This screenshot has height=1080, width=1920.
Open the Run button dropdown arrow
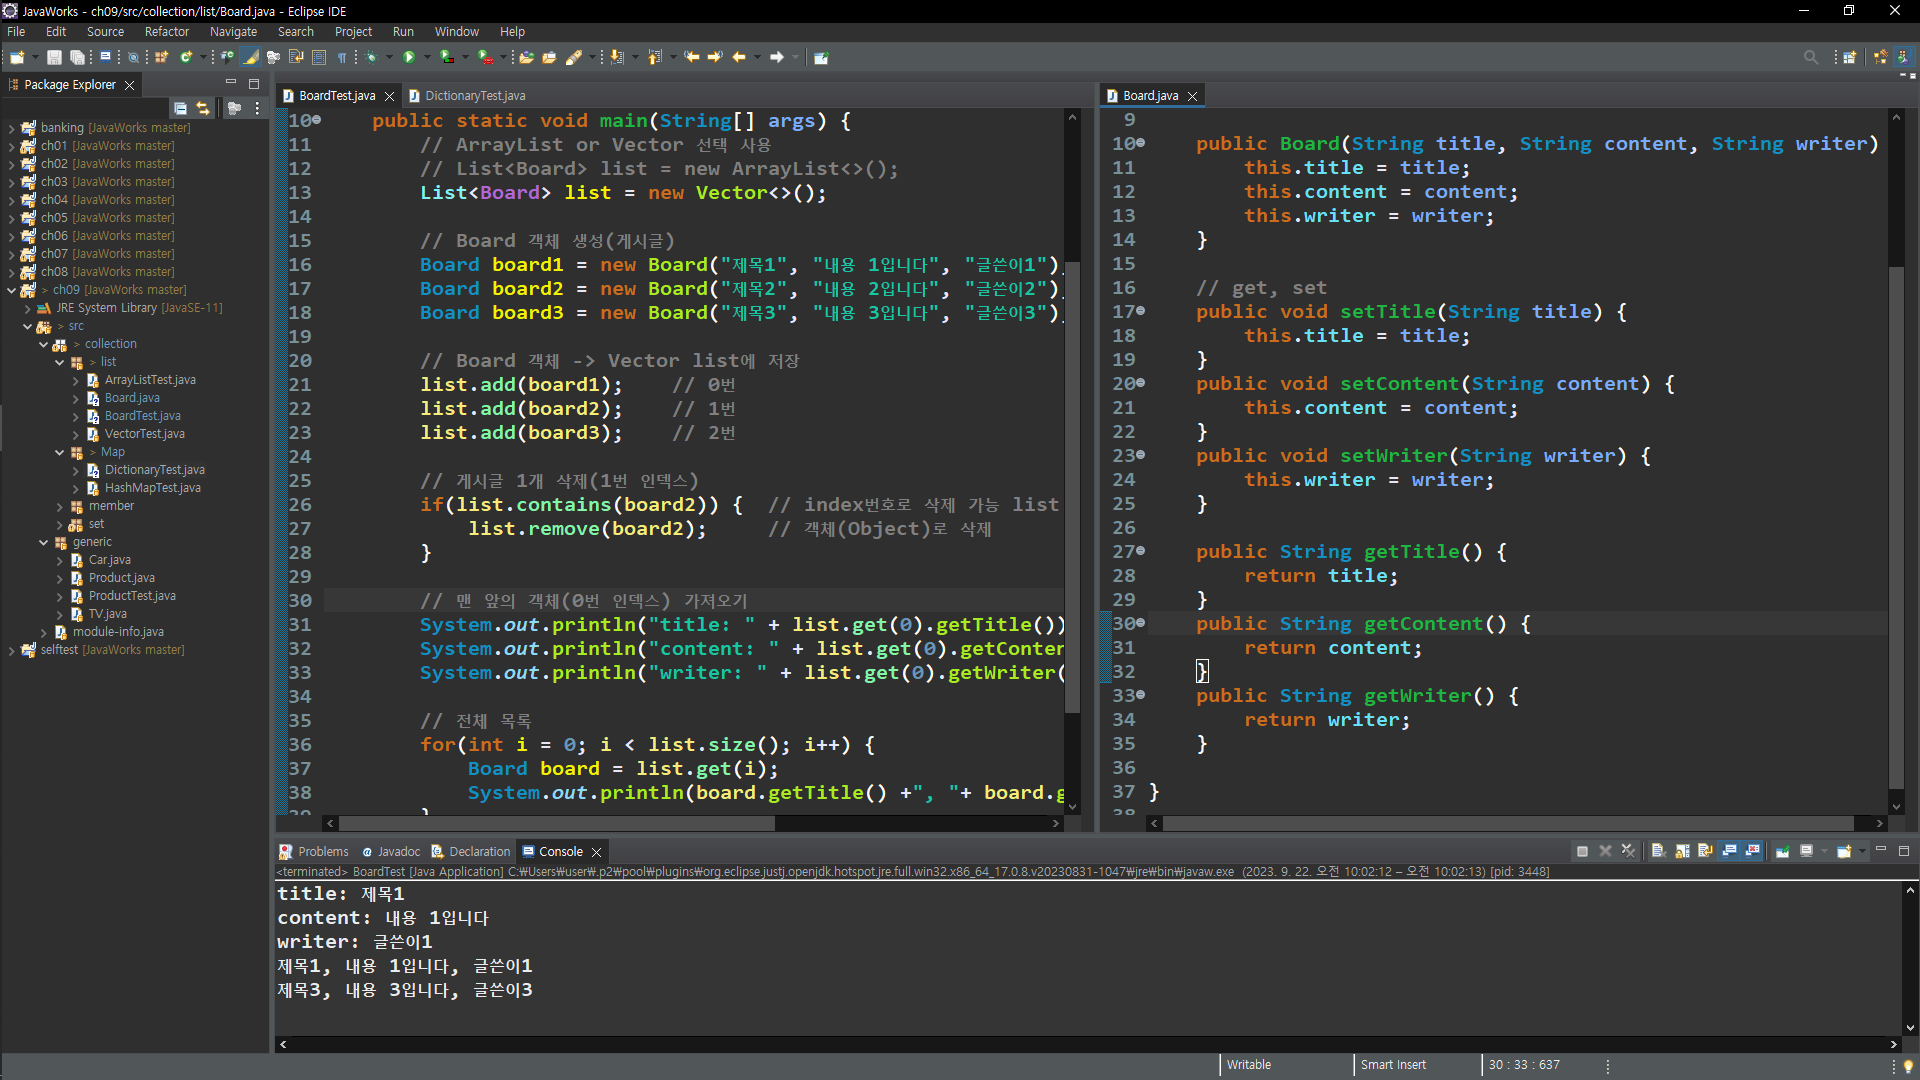427,57
